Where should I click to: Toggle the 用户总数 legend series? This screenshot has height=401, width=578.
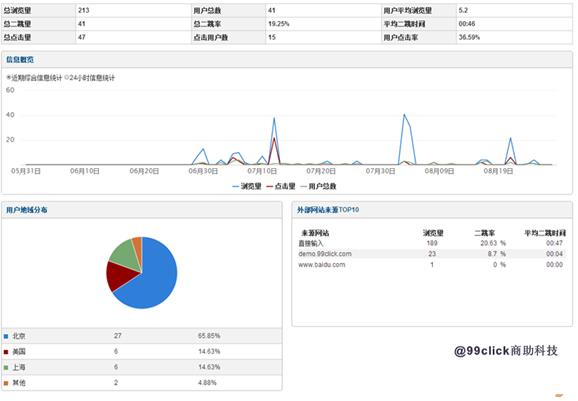click(318, 186)
